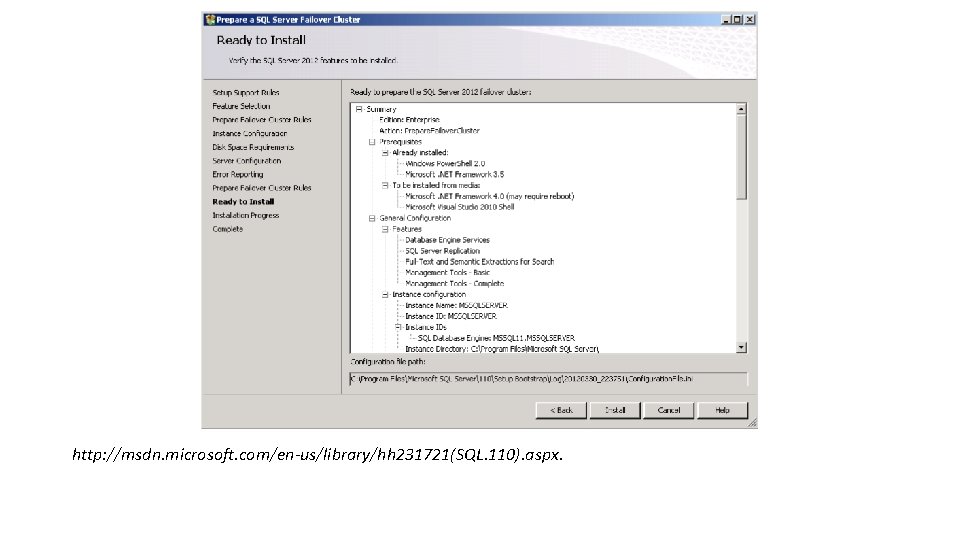Click the Back button
This screenshot has width=960, height=540.
(561, 410)
